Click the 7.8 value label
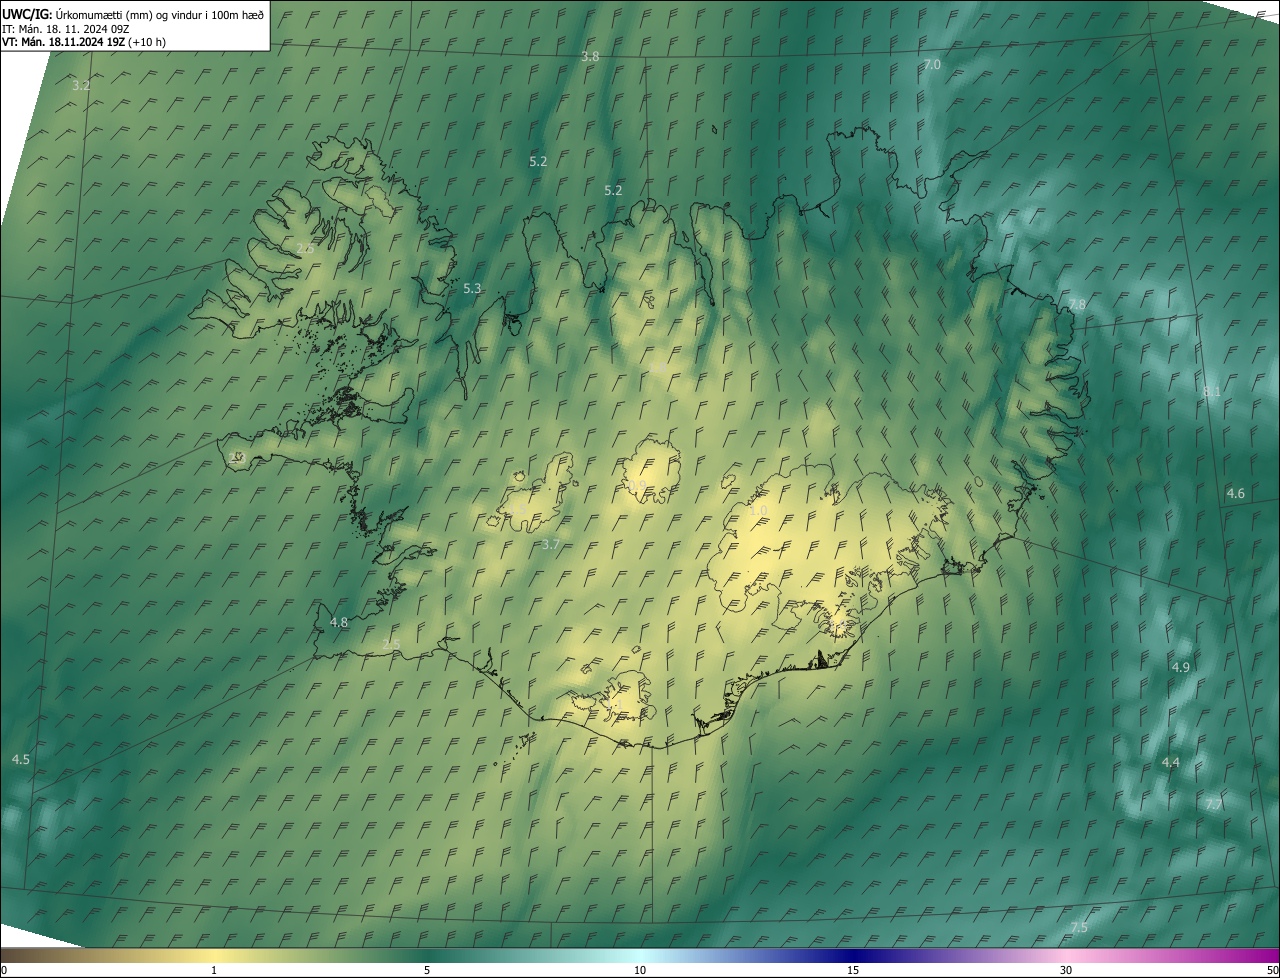The height and width of the screenshot is (978, 1280). 1077,305
